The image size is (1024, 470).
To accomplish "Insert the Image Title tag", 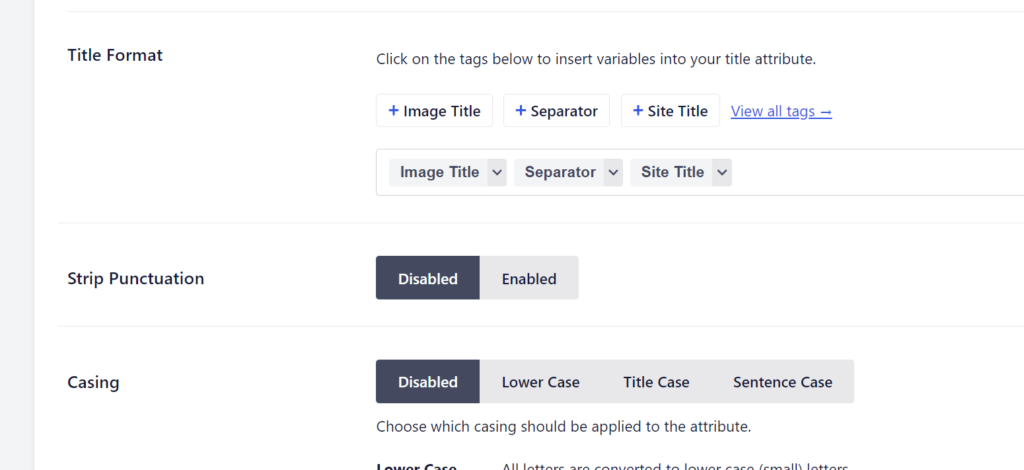I will (442, 111).
